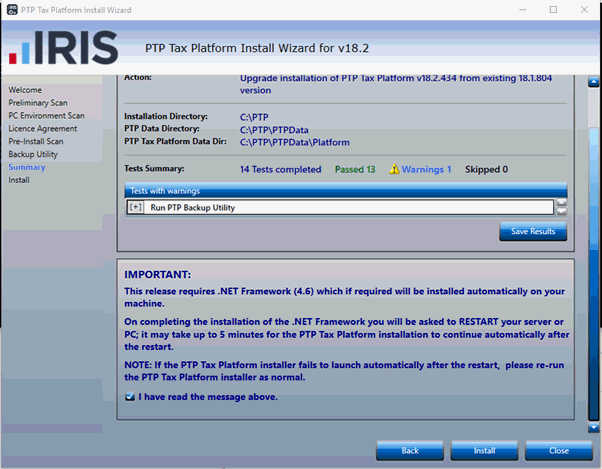Minimize the install wizard window

tap(523, 10)
